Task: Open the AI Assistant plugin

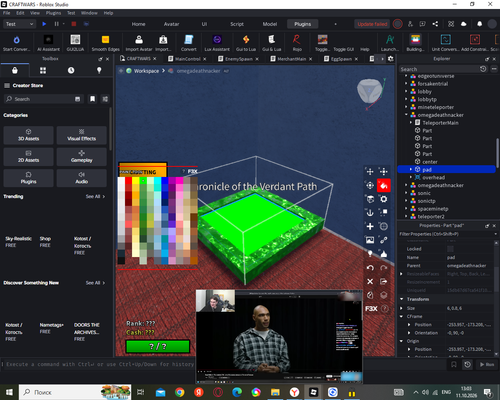Action: click(x=48, y=43)
